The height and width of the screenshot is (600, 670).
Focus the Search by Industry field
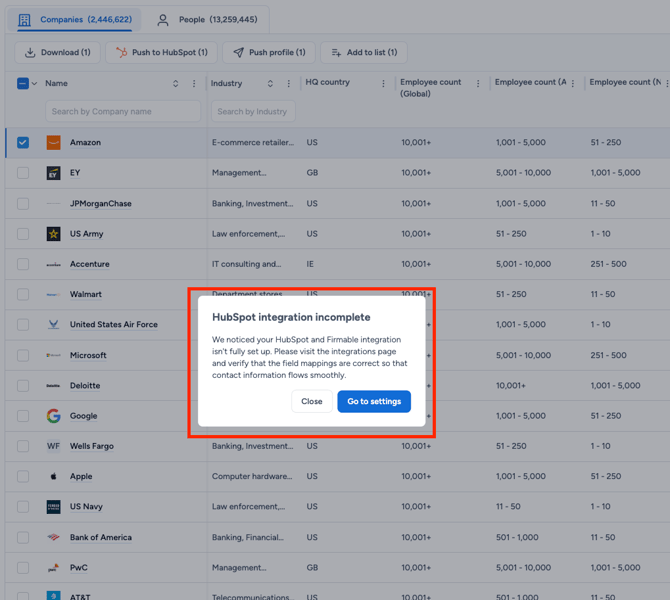(x=253, y=112)
